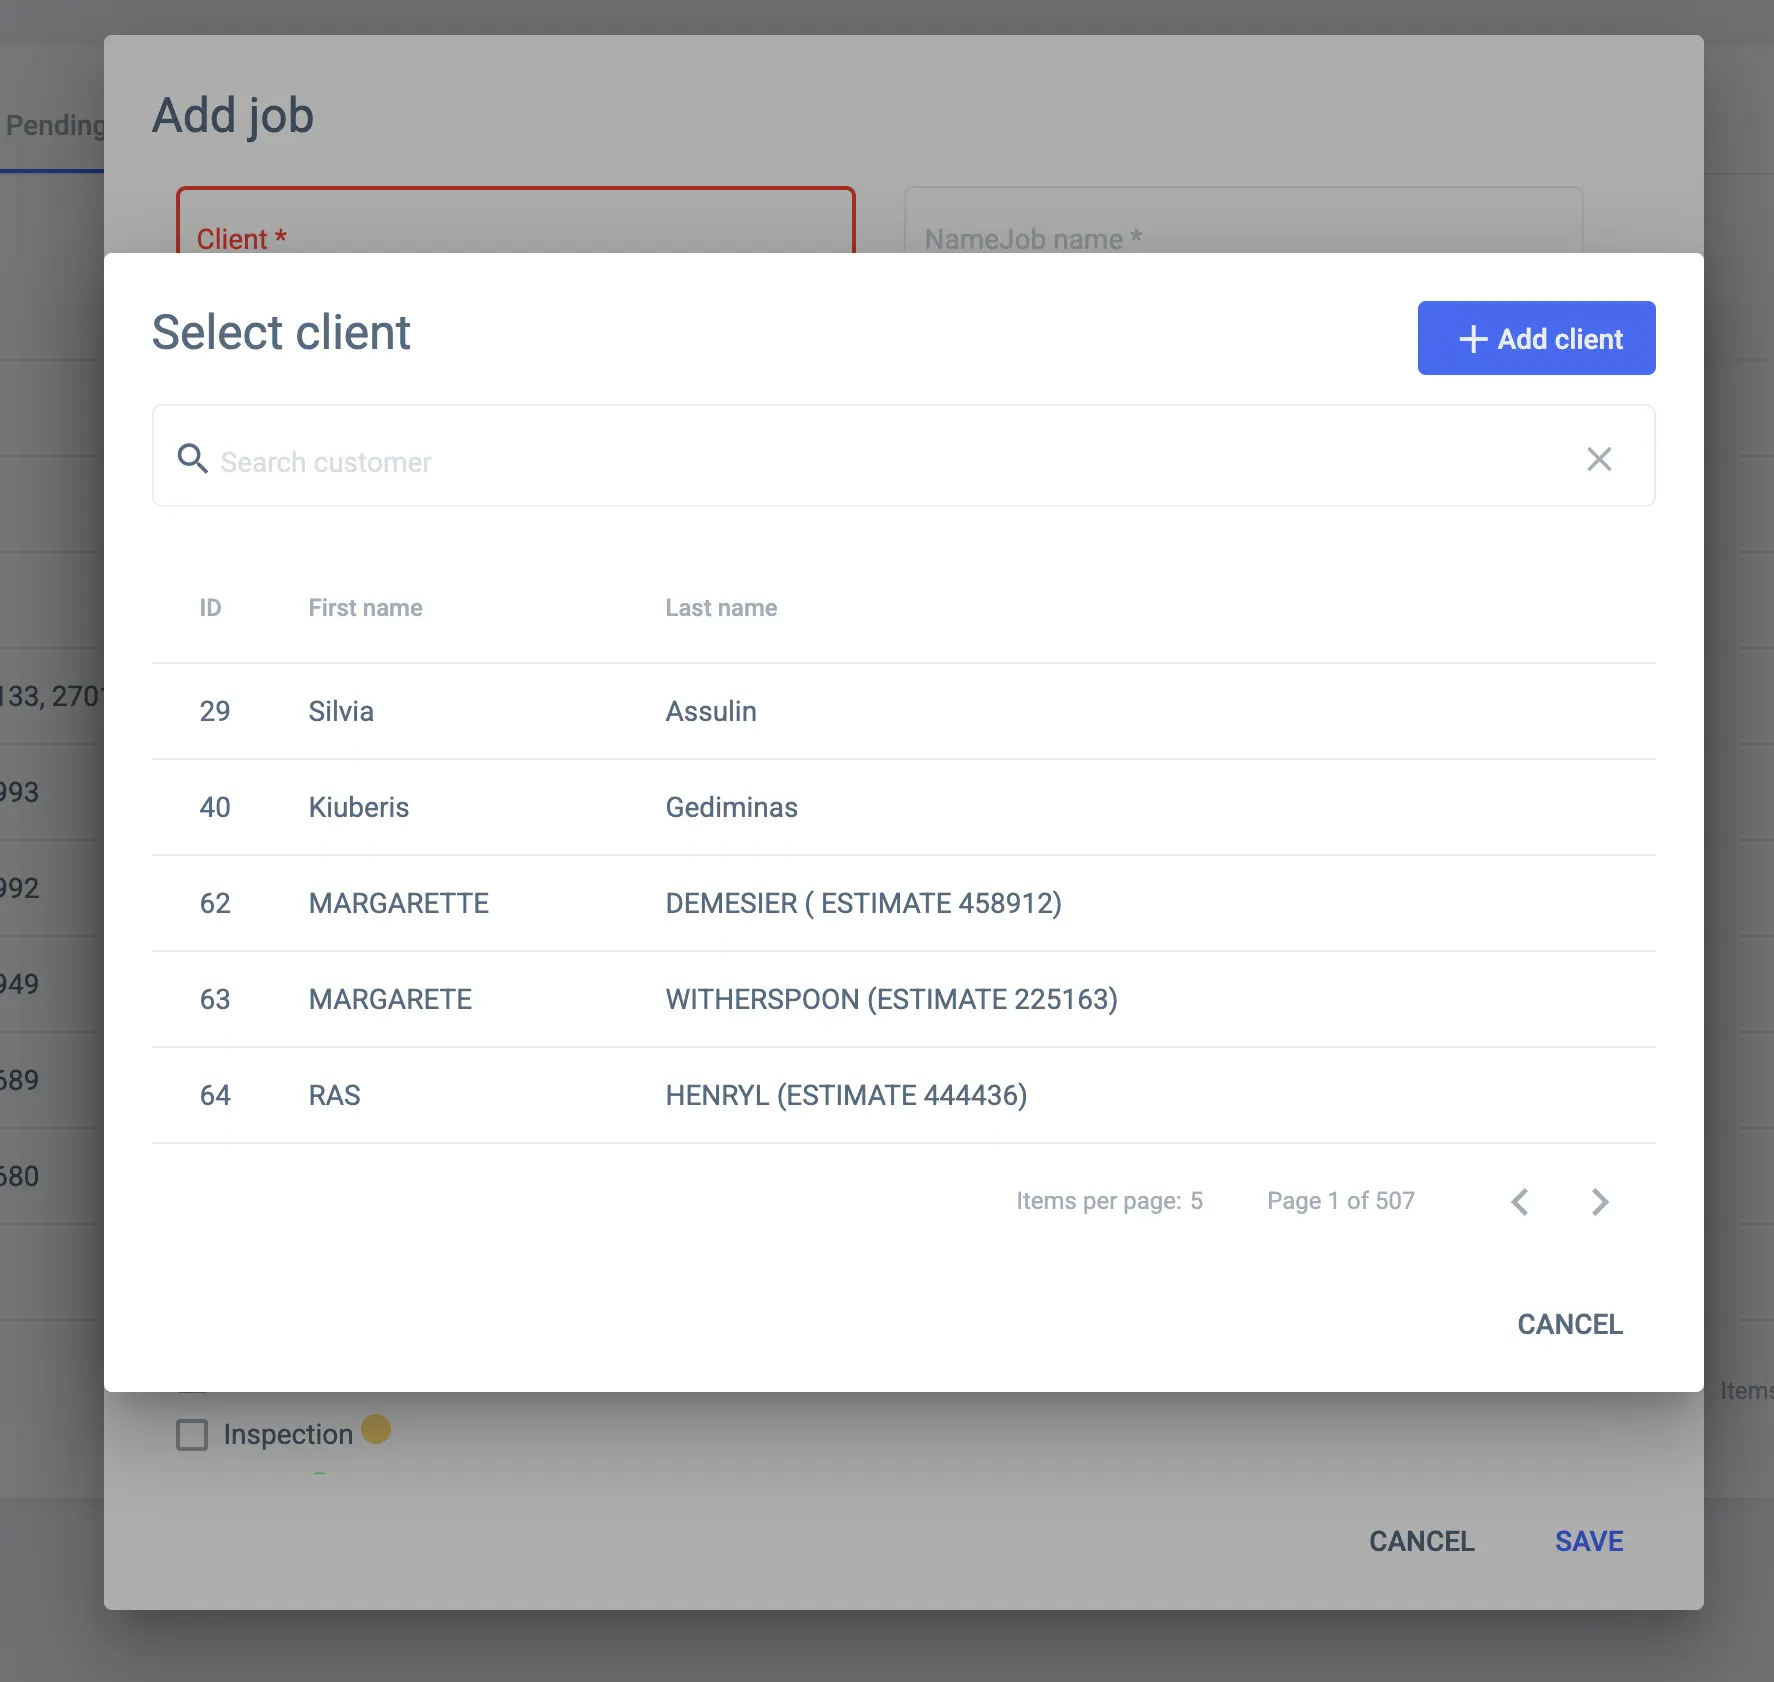
Task: Go to previous page of clients
Action: [x=1519, y=1201]
